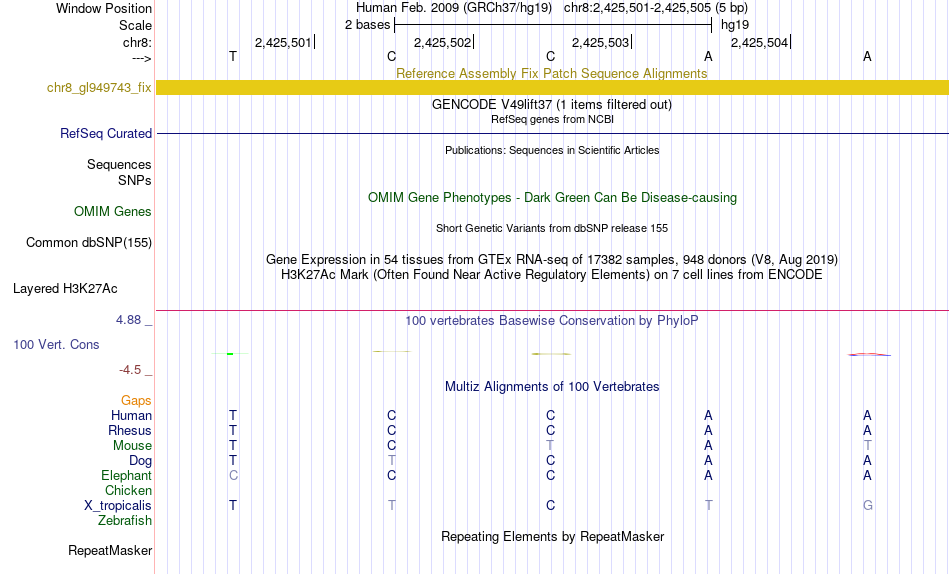The width and height of the screenshot is (950, 574).
Task: Click the Reference Assembly Fix Patch Sequence Alignments title
Action: 552,73
